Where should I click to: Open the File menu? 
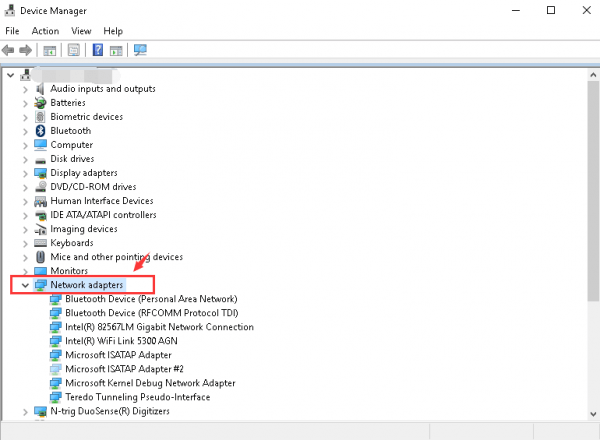click(12, 31)
